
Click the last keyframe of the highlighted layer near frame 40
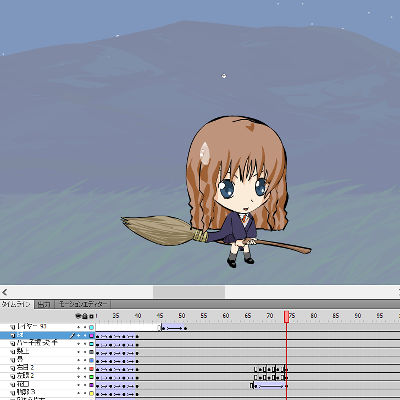click(x=137, y=336)
